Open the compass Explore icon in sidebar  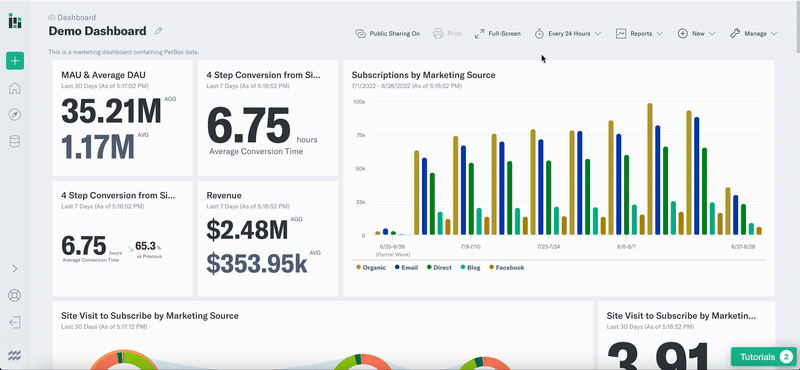click(15, 114)
